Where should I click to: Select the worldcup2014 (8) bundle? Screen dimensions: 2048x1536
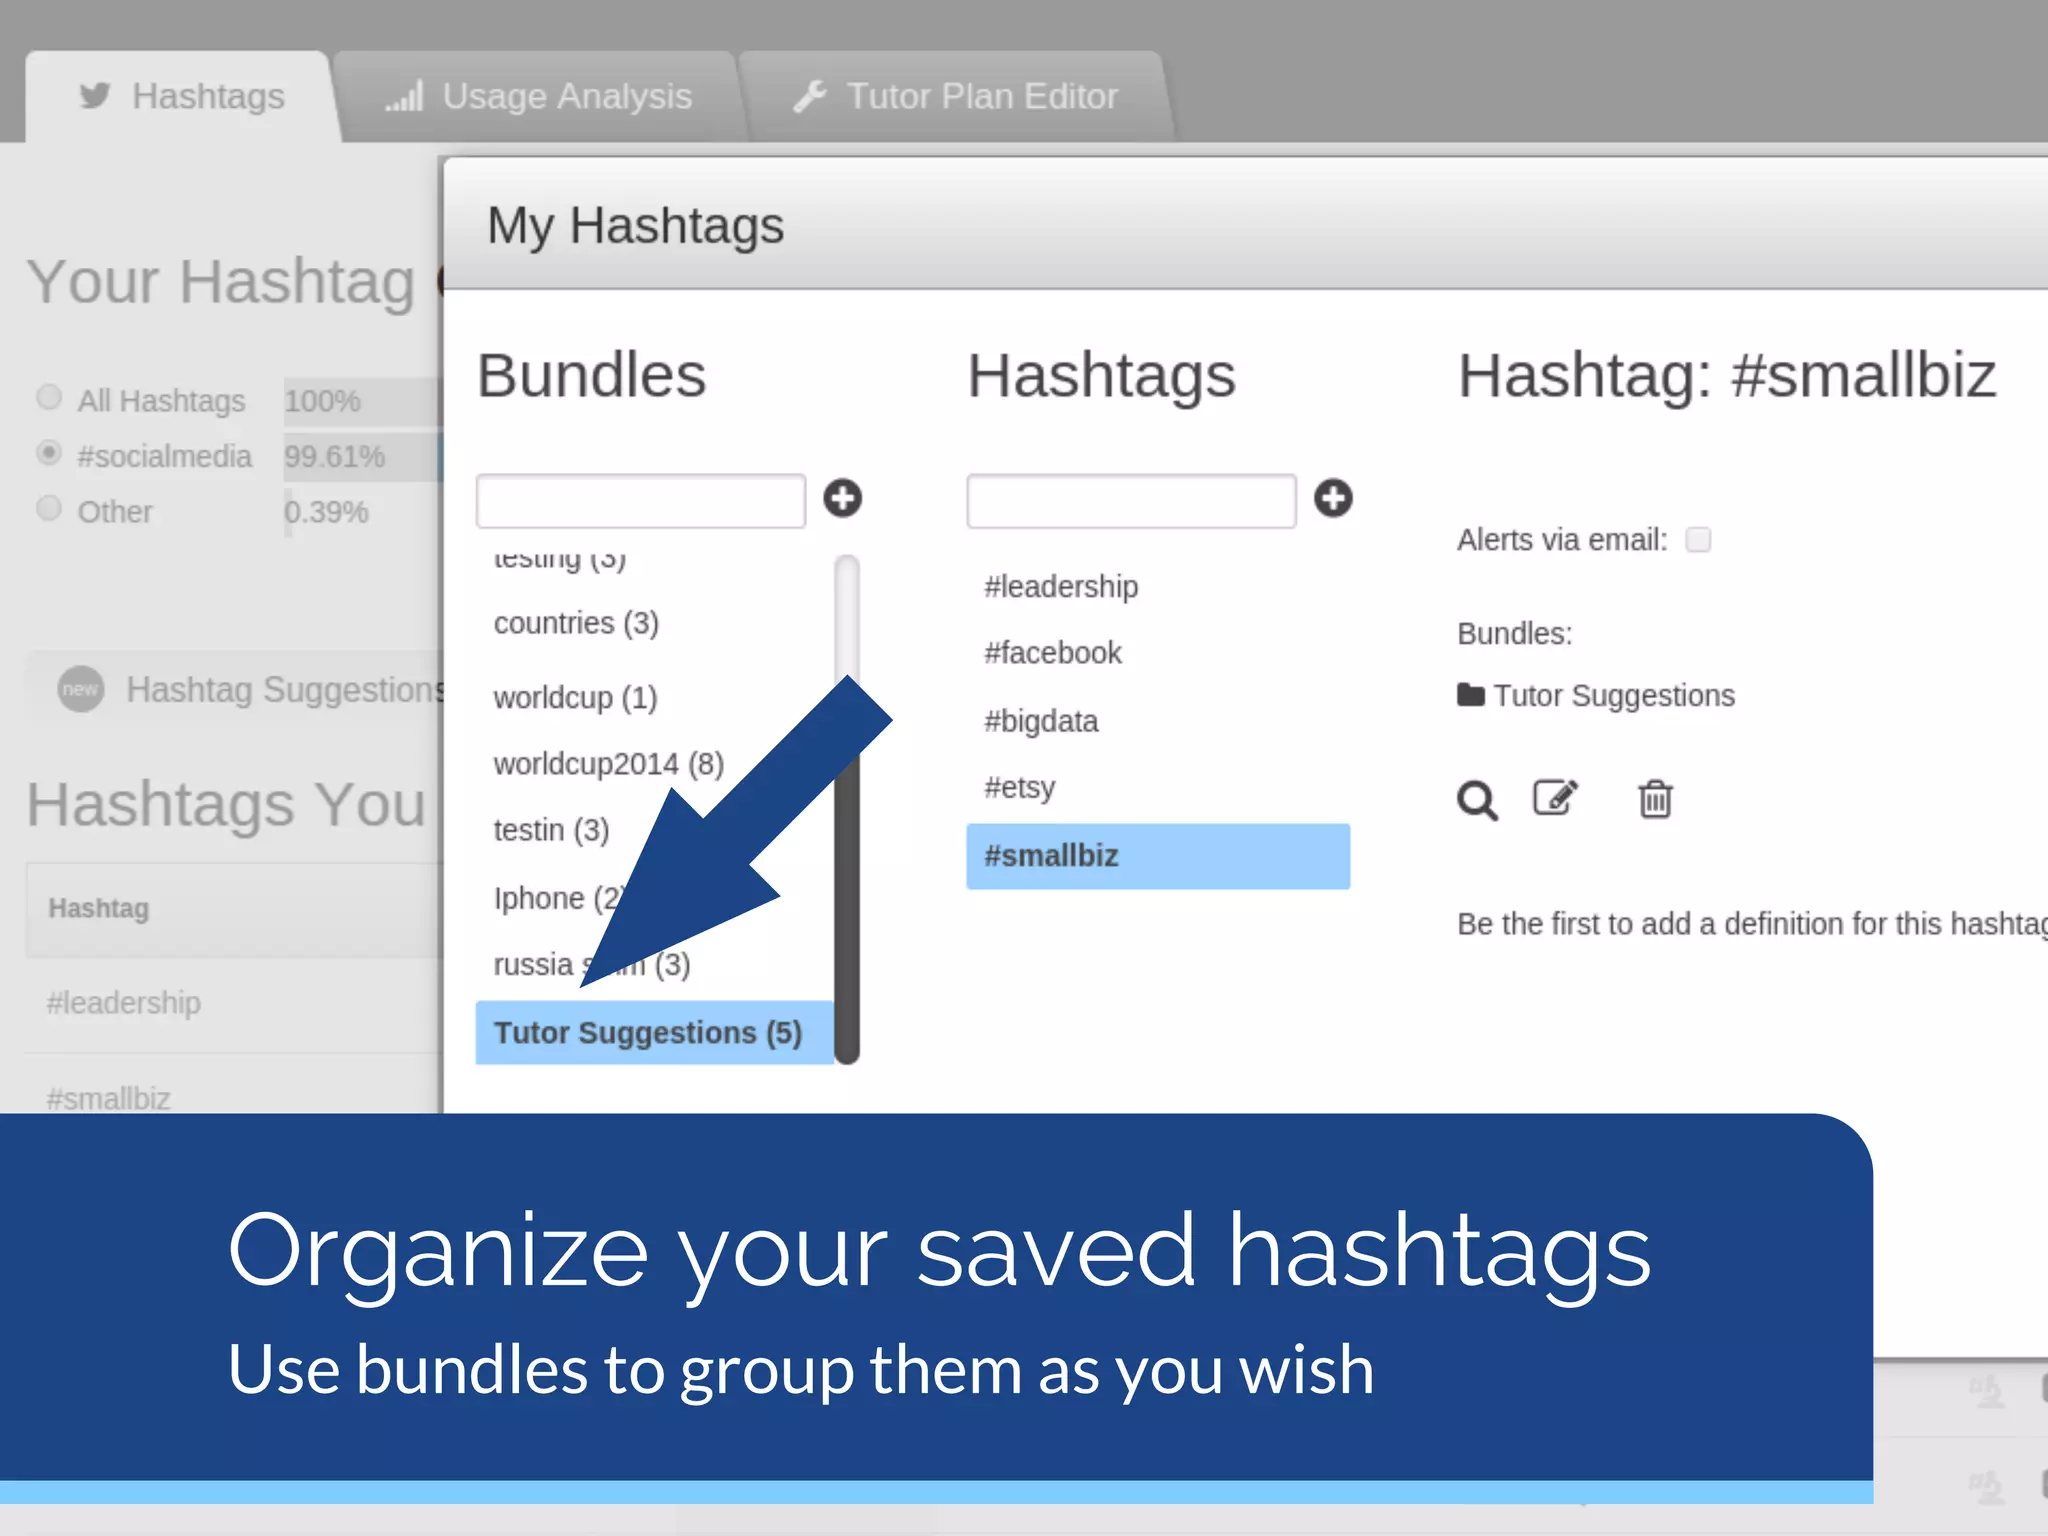click(x=608, y=764)
